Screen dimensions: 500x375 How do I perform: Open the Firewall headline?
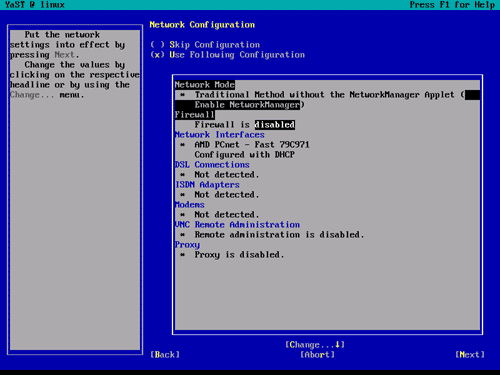195,115
